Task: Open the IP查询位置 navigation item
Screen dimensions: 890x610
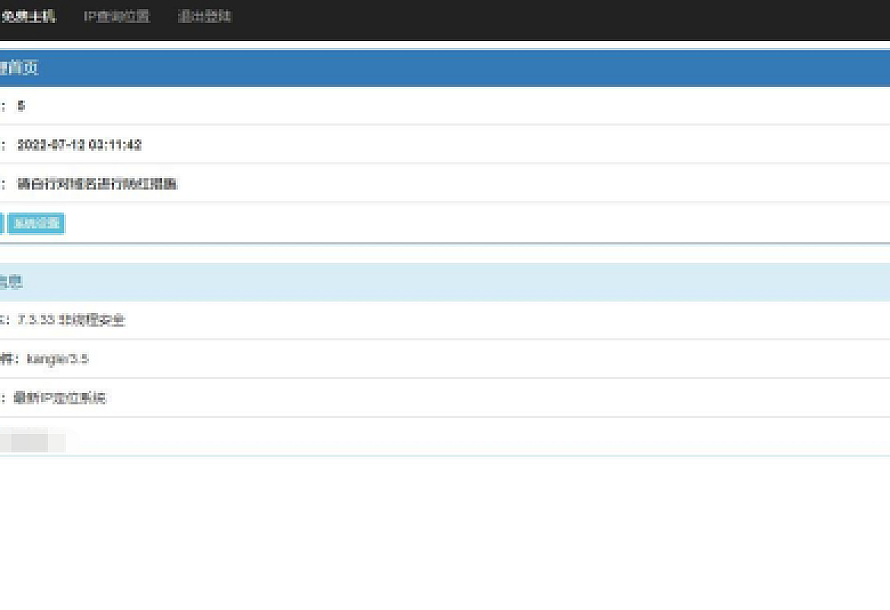Action: [116, 17]
